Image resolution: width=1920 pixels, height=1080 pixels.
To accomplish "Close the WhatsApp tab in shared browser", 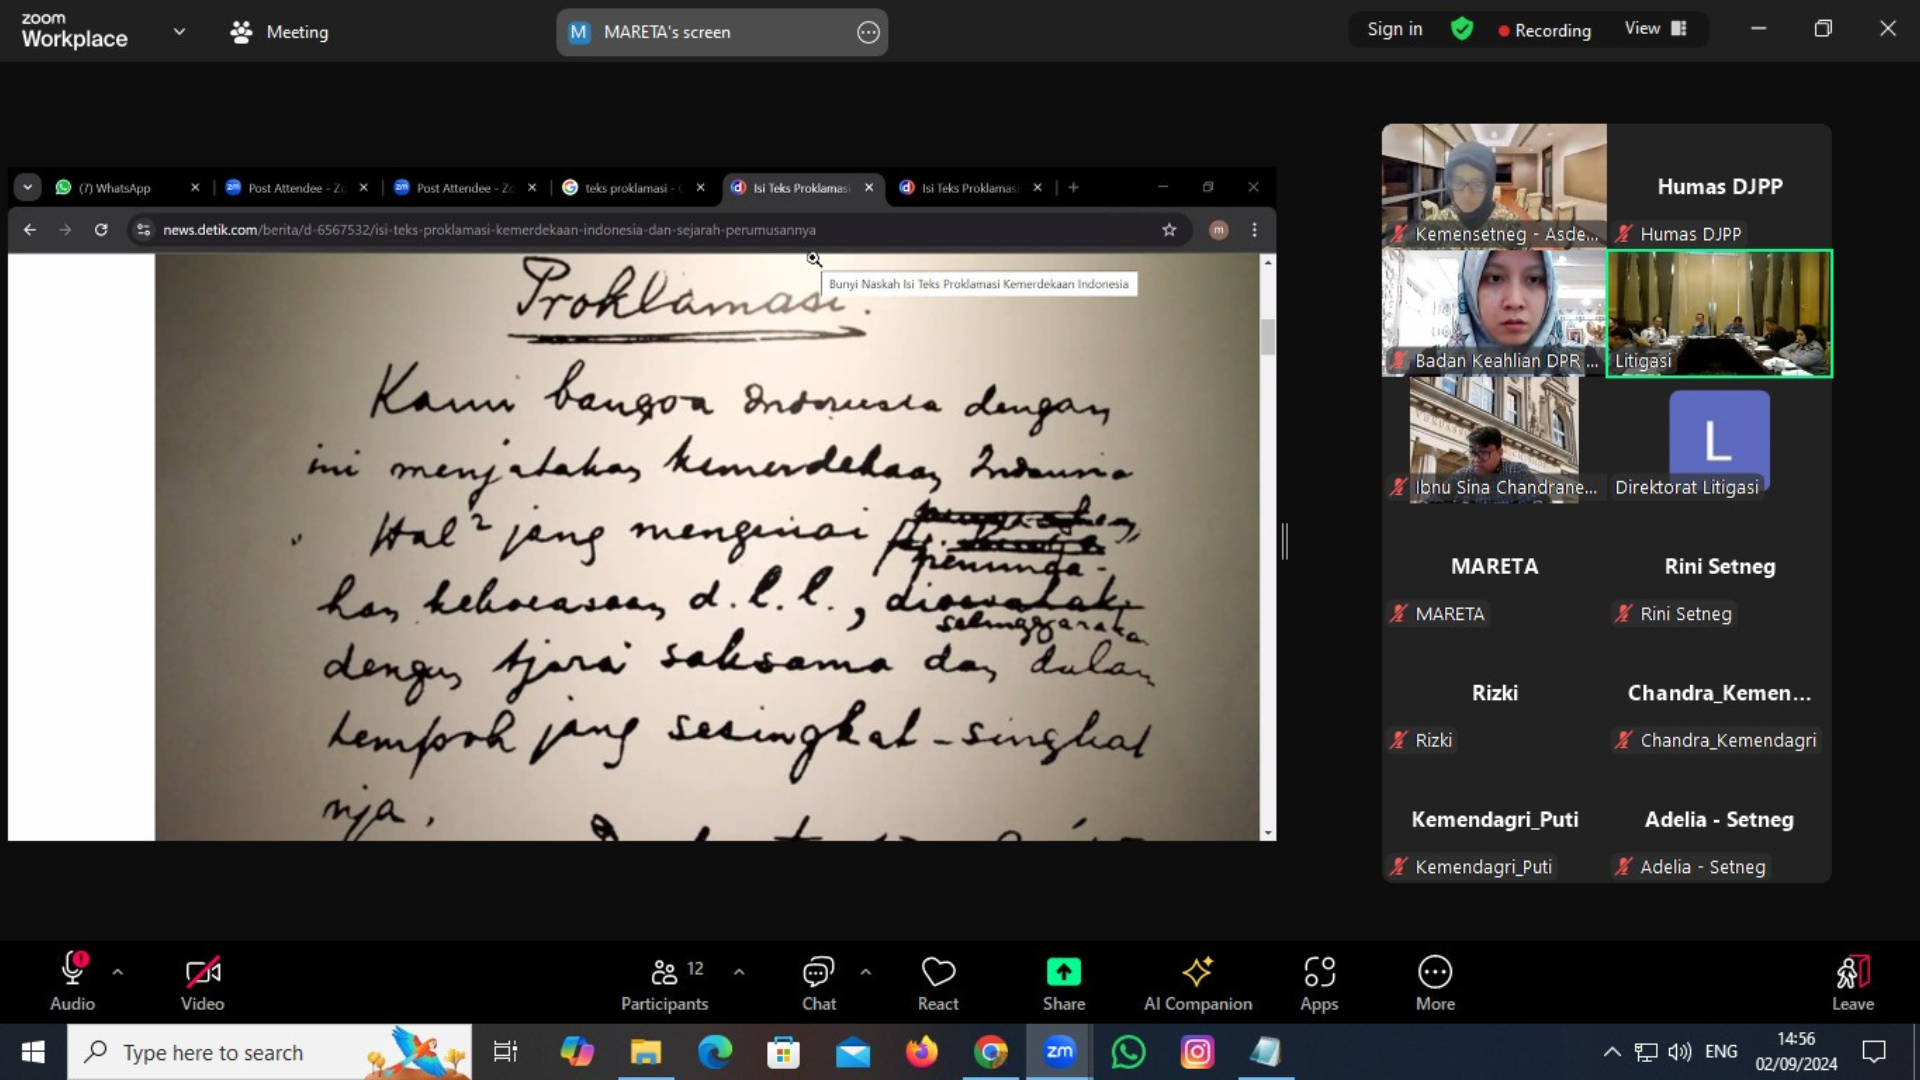I will pos(195,187).
